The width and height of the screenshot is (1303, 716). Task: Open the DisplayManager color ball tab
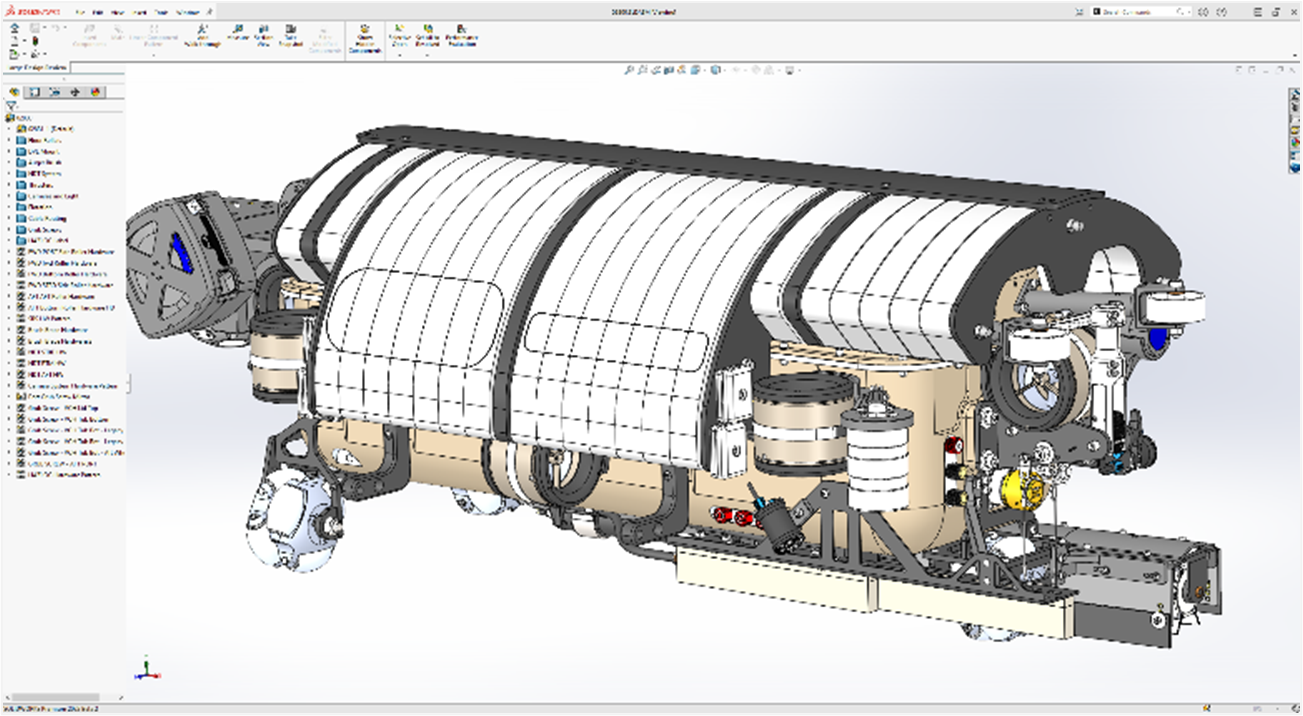pos(96,91)
